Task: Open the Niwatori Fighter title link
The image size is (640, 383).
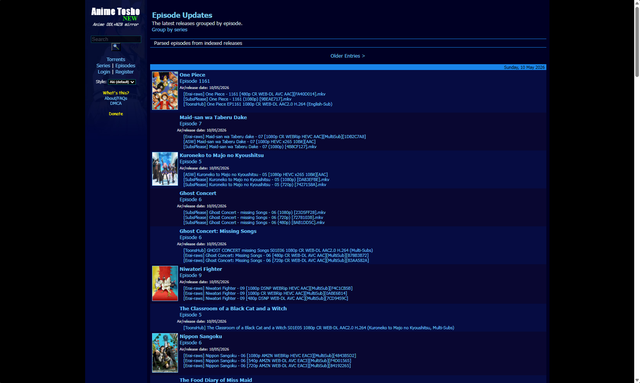Action: tap(201, 269)
